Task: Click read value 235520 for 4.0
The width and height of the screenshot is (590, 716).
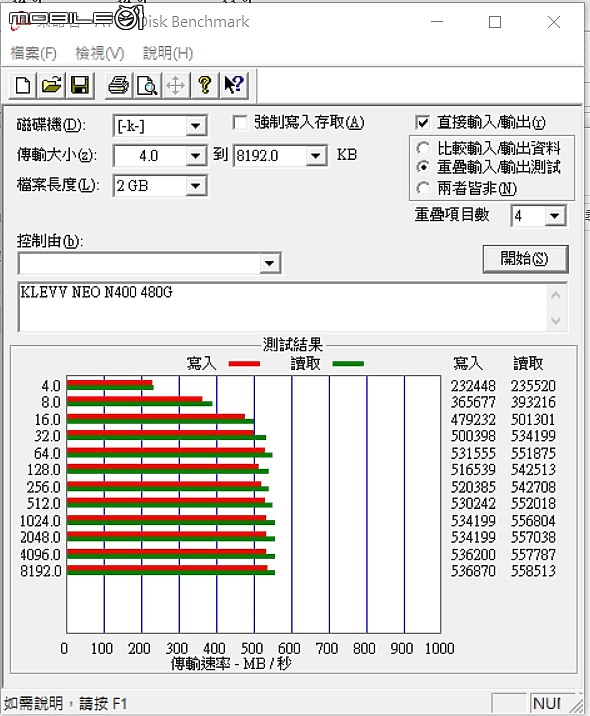Action: [533, 386]
